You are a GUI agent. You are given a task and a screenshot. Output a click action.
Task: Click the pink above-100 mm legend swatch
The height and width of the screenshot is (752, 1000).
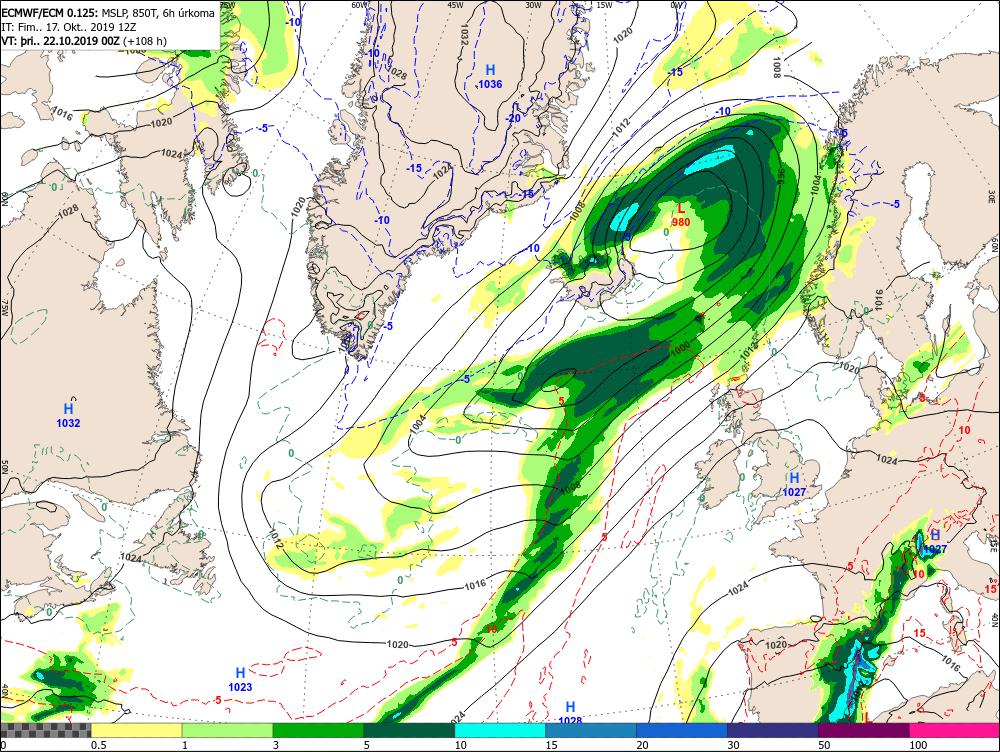point(954,730)
